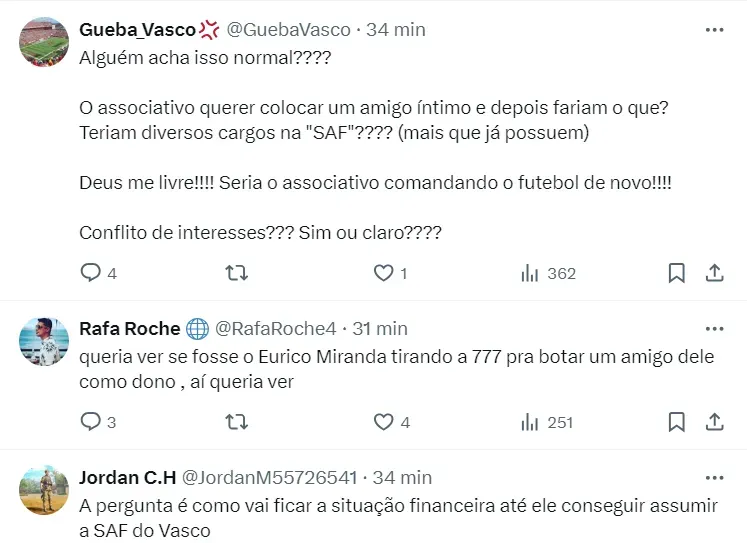Retweet Rafa Roche's tweet
Screen dimensions: 747x543
coord(238,422)
